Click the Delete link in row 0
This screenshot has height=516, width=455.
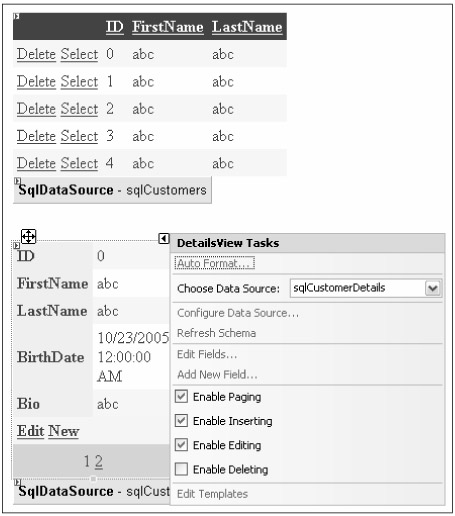click(x=36, y=54)
